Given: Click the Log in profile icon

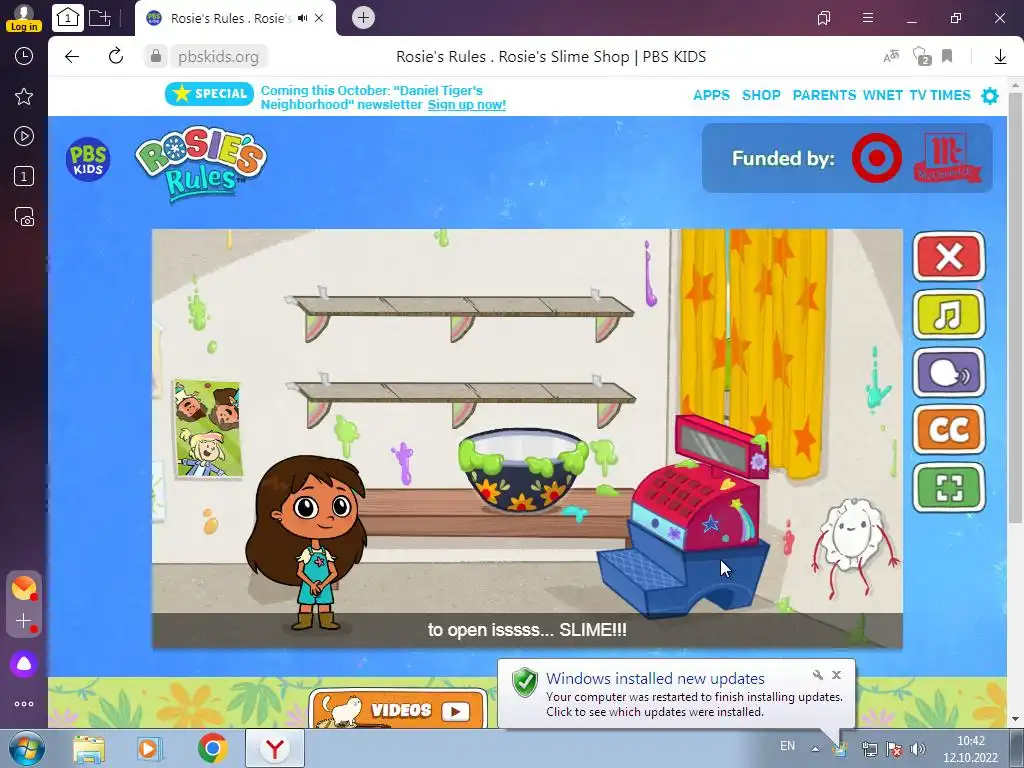Looking at the screenshot, I should coord(24,18).
